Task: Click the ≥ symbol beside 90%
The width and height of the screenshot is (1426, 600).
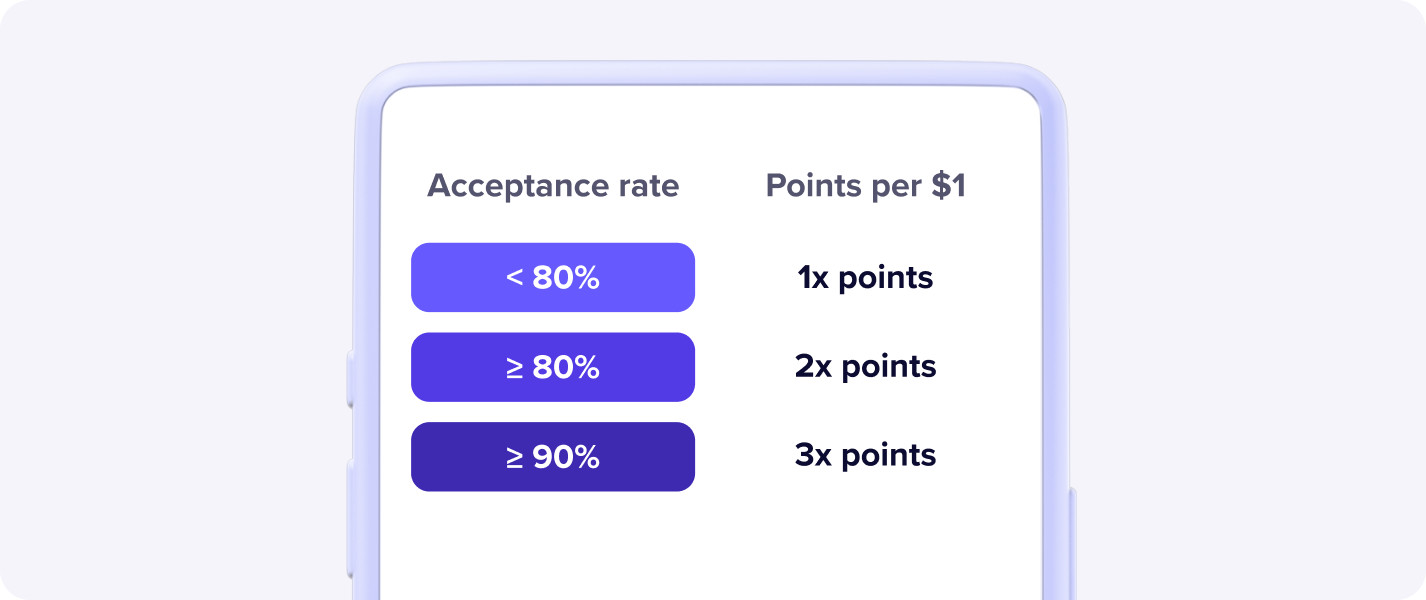Action: pos(515,458)
